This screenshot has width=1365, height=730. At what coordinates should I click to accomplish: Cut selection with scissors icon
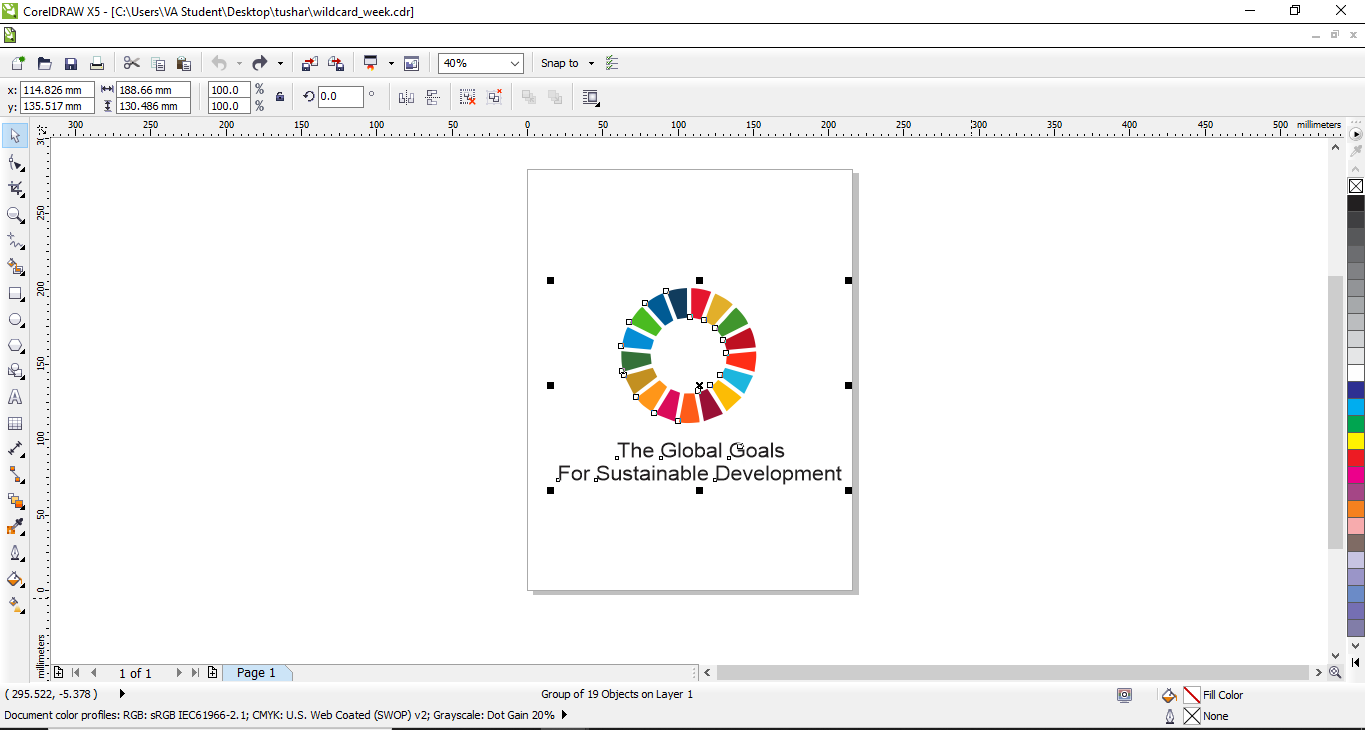(132, 63)
